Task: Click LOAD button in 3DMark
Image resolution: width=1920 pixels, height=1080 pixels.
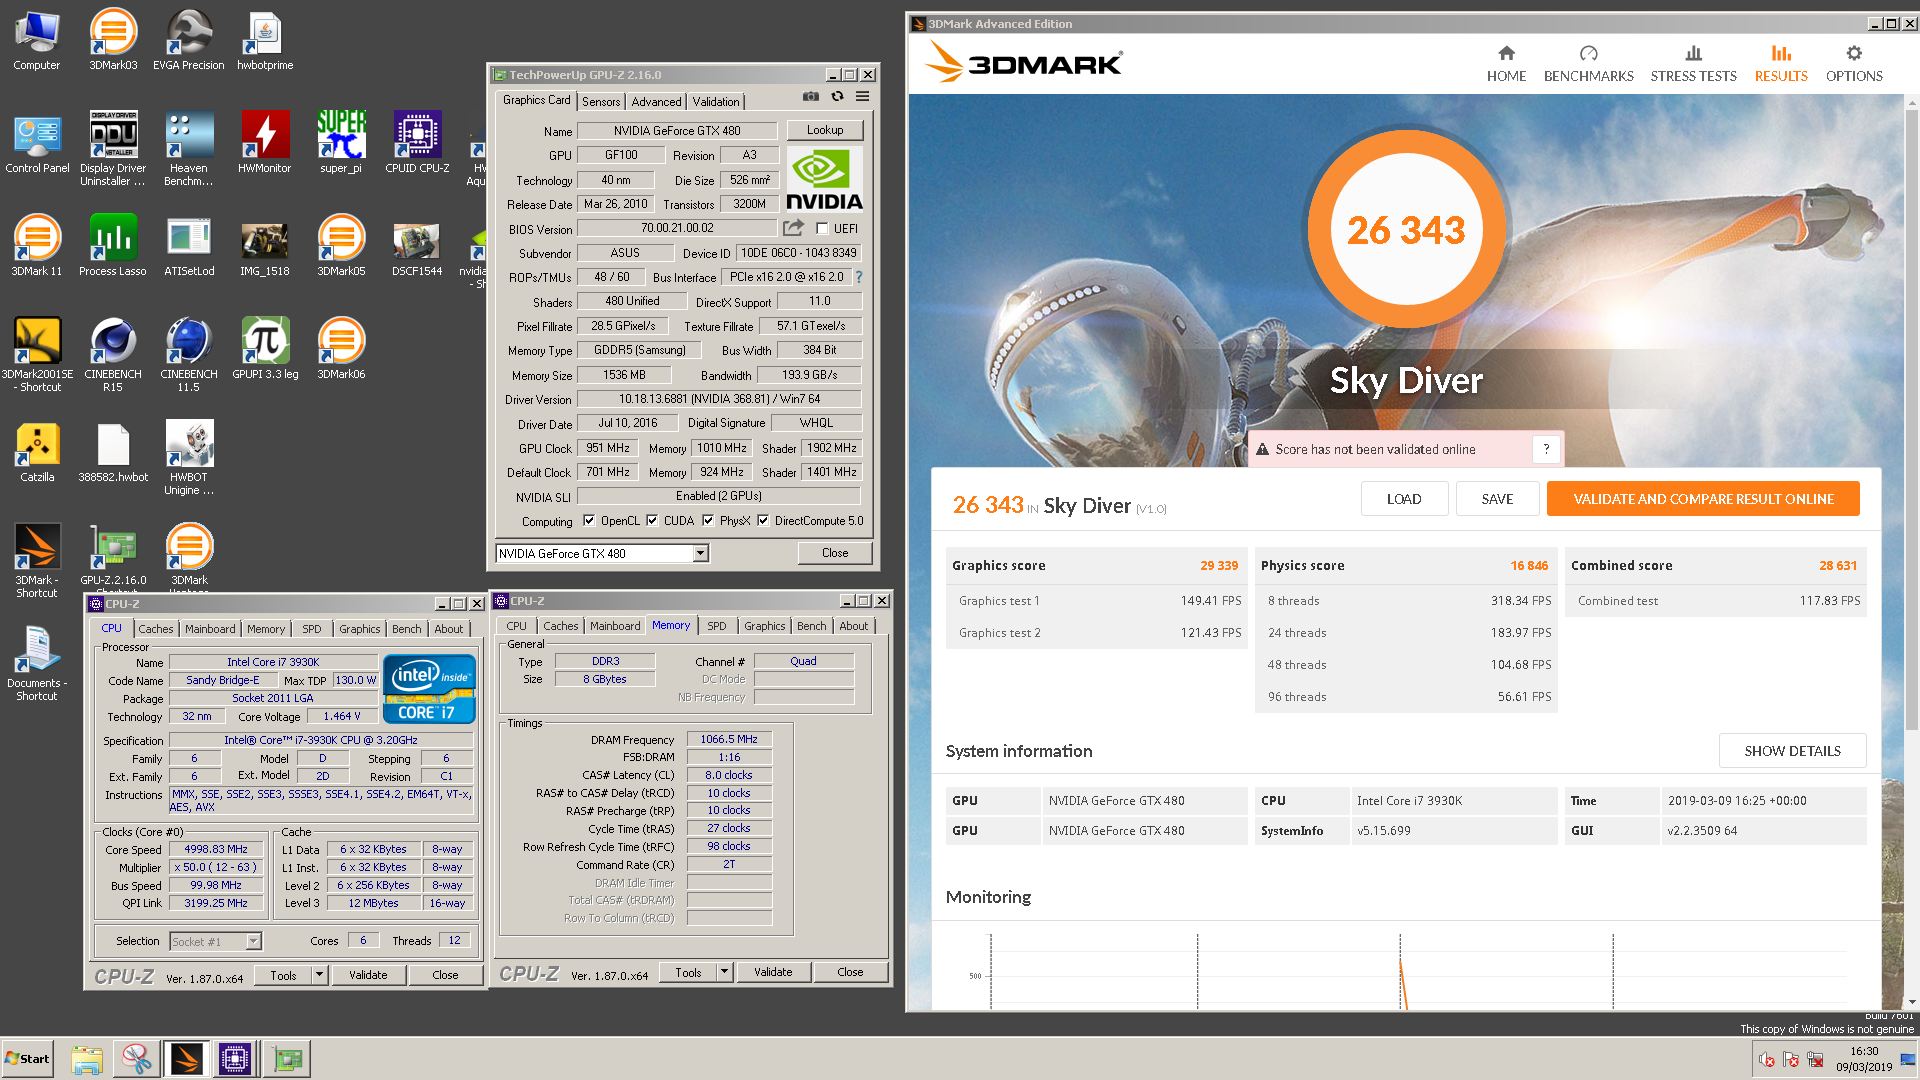Action: click(1403, 499)
